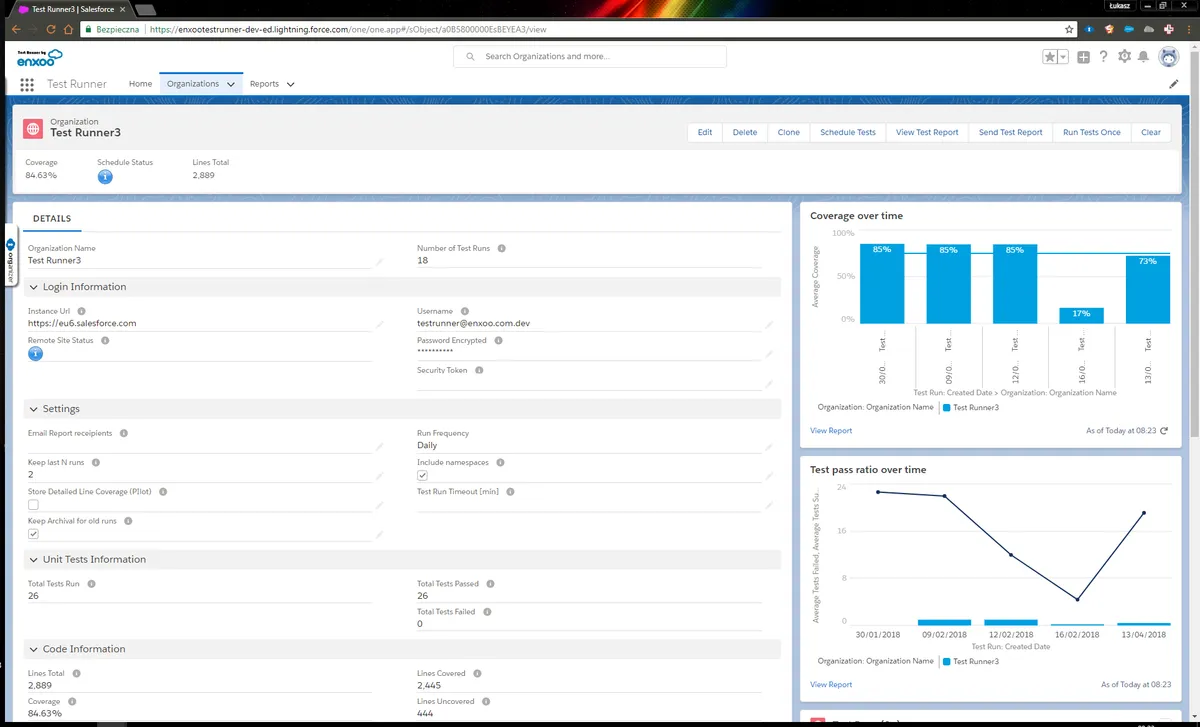
Task: Open View Report under Coverage chart
Action: coord(831,431)
